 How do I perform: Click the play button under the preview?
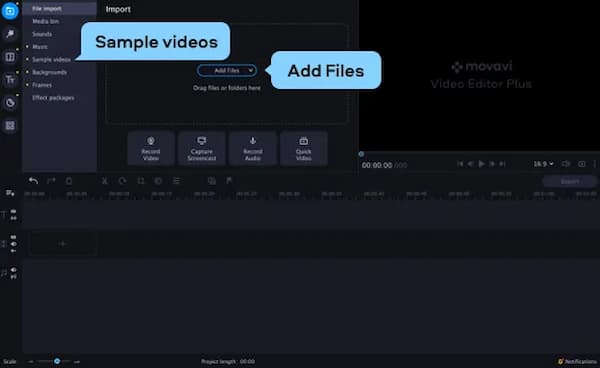click(x=481, y=164)
